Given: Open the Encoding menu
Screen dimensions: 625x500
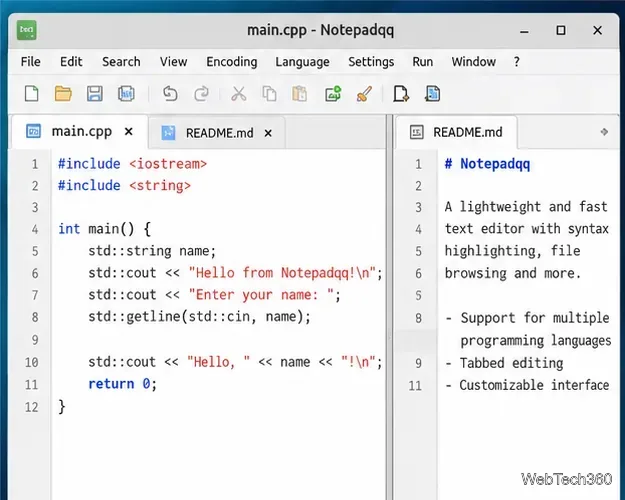Looking at the screenshot, I should click(x=232, y=62).
